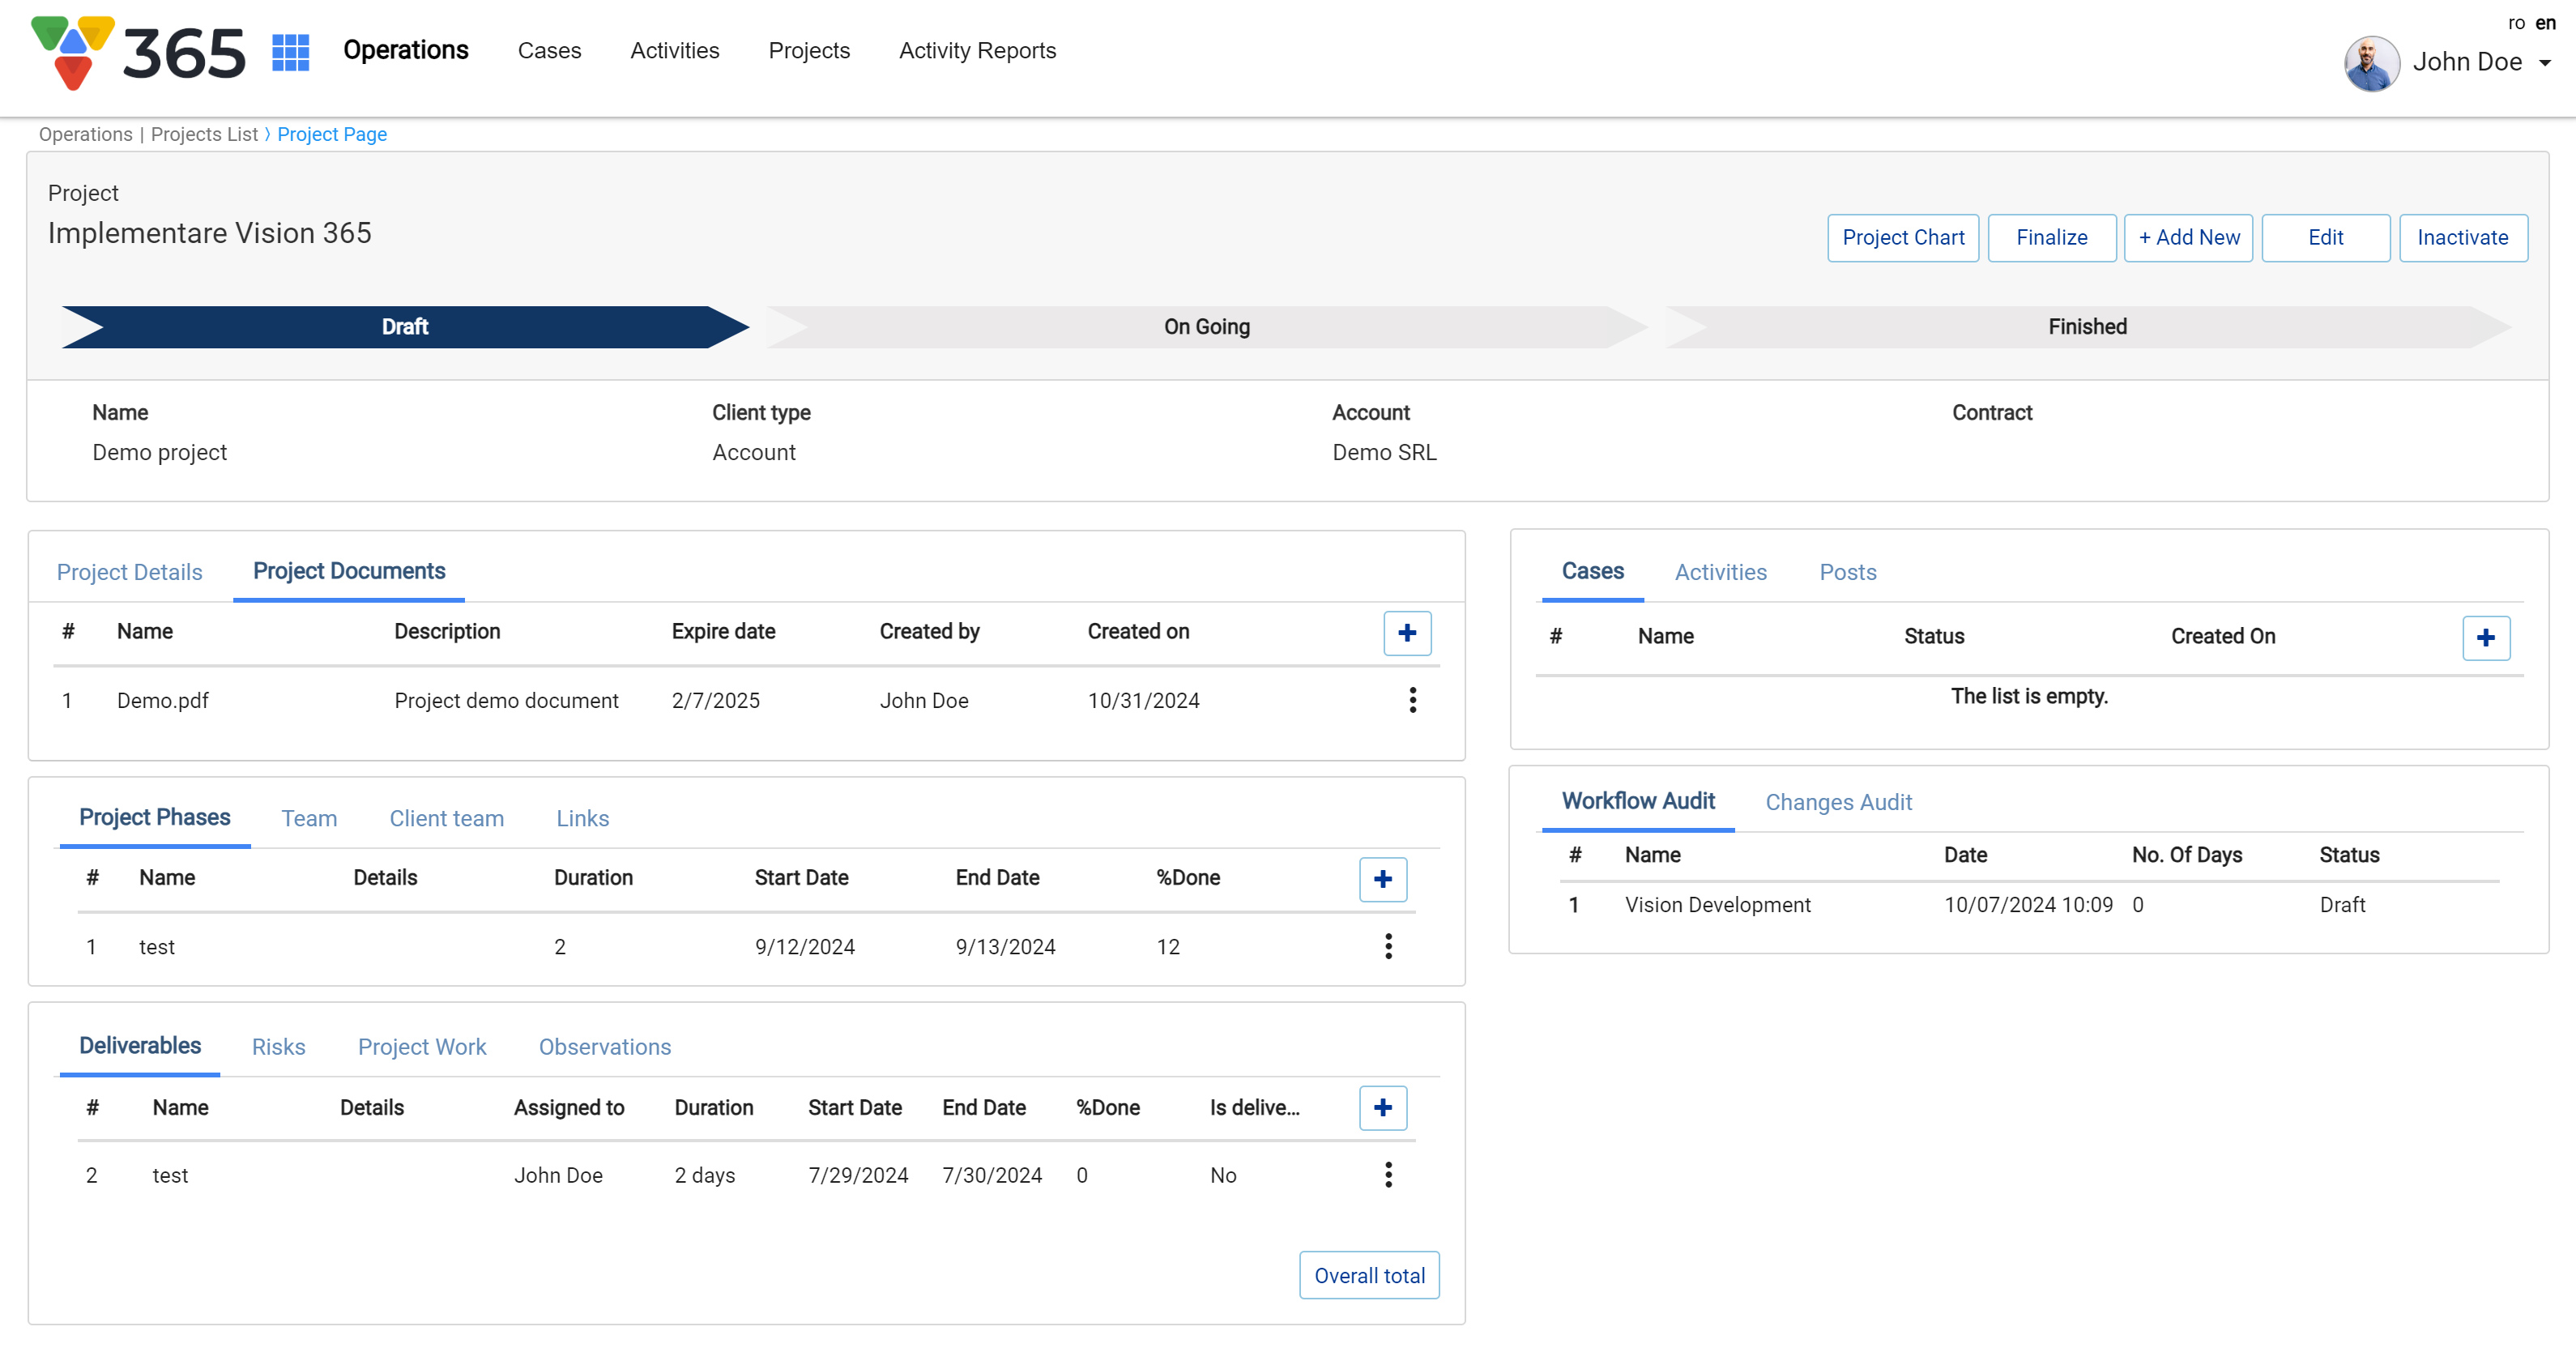Open the Demo.pdf row options menu
The image size is (2576, 1348).
pyautogui.click(x=1412, y=700)
